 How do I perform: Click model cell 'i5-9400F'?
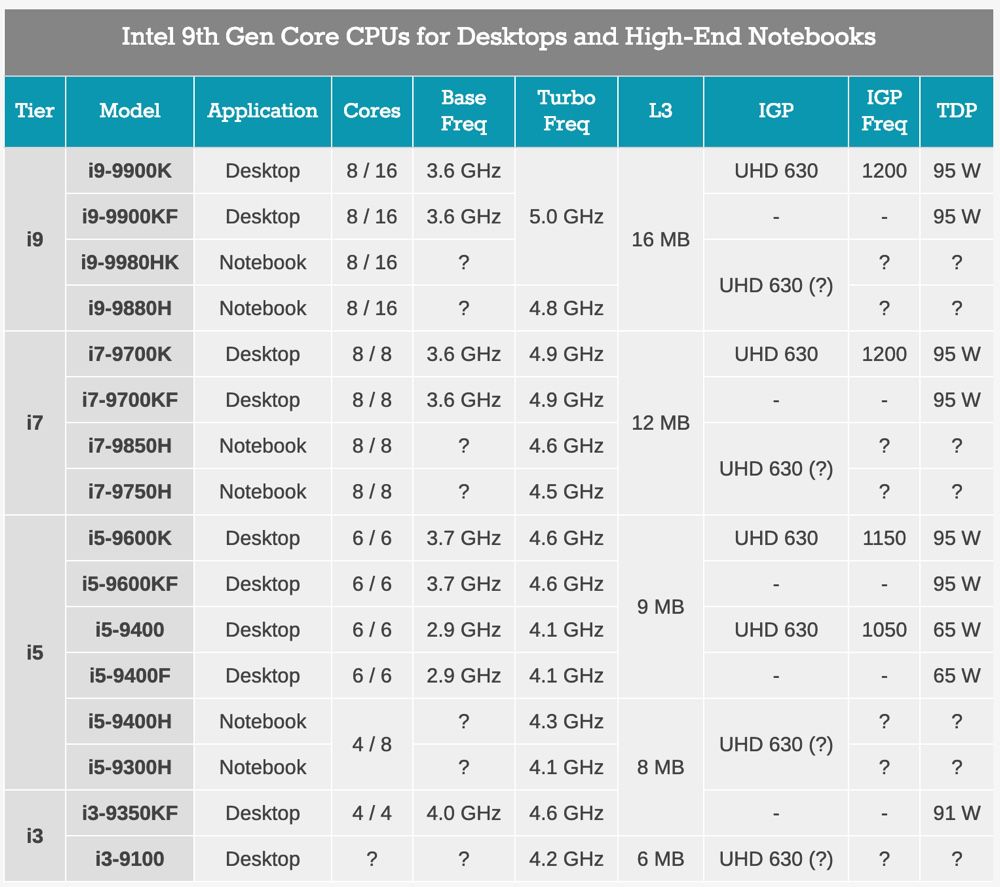click(130, 676)
